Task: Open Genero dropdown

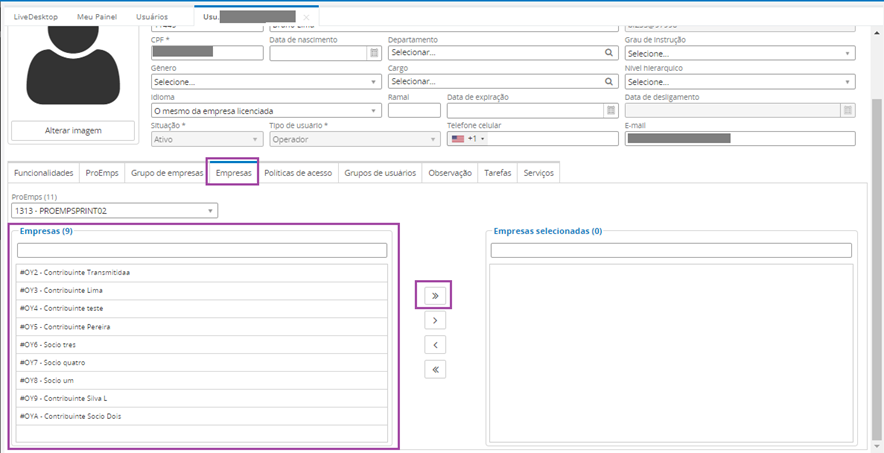Action: [266, 82]
